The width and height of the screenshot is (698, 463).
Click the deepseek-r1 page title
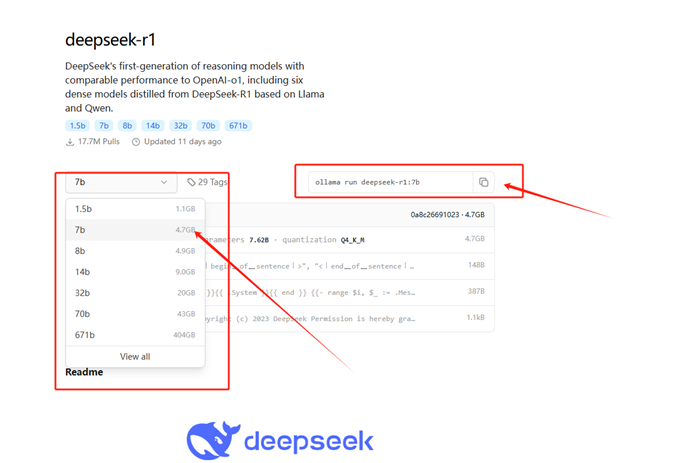110,40
